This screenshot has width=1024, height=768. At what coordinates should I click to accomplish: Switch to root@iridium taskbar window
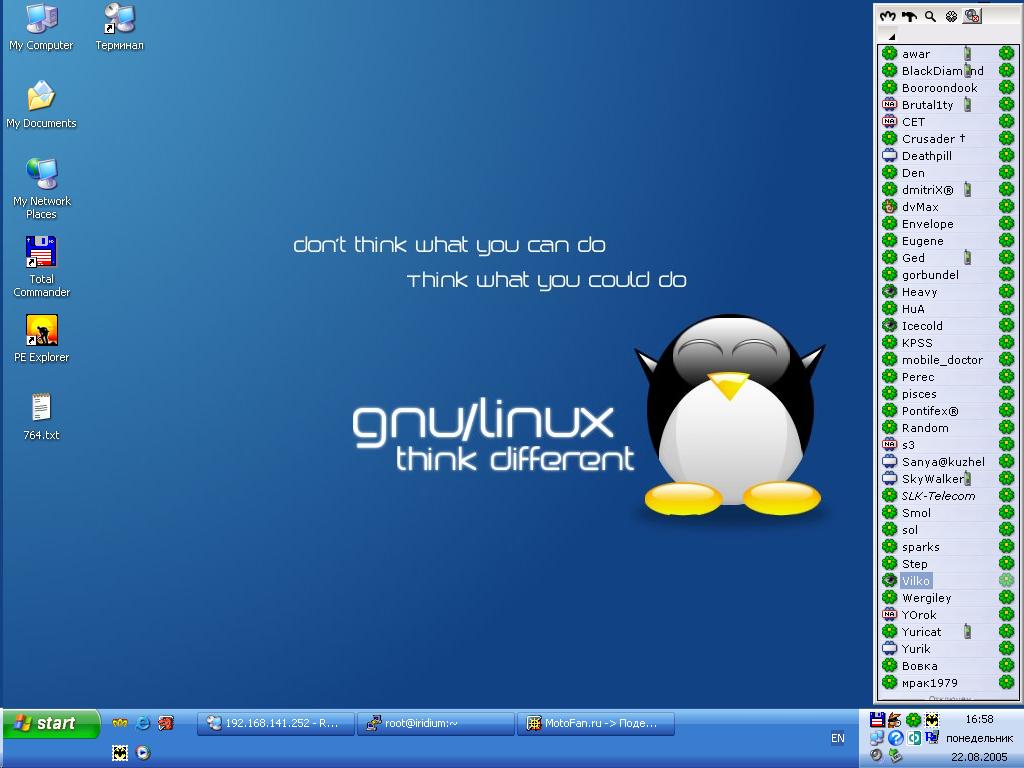pyautogui.click(x=436, y=723)
